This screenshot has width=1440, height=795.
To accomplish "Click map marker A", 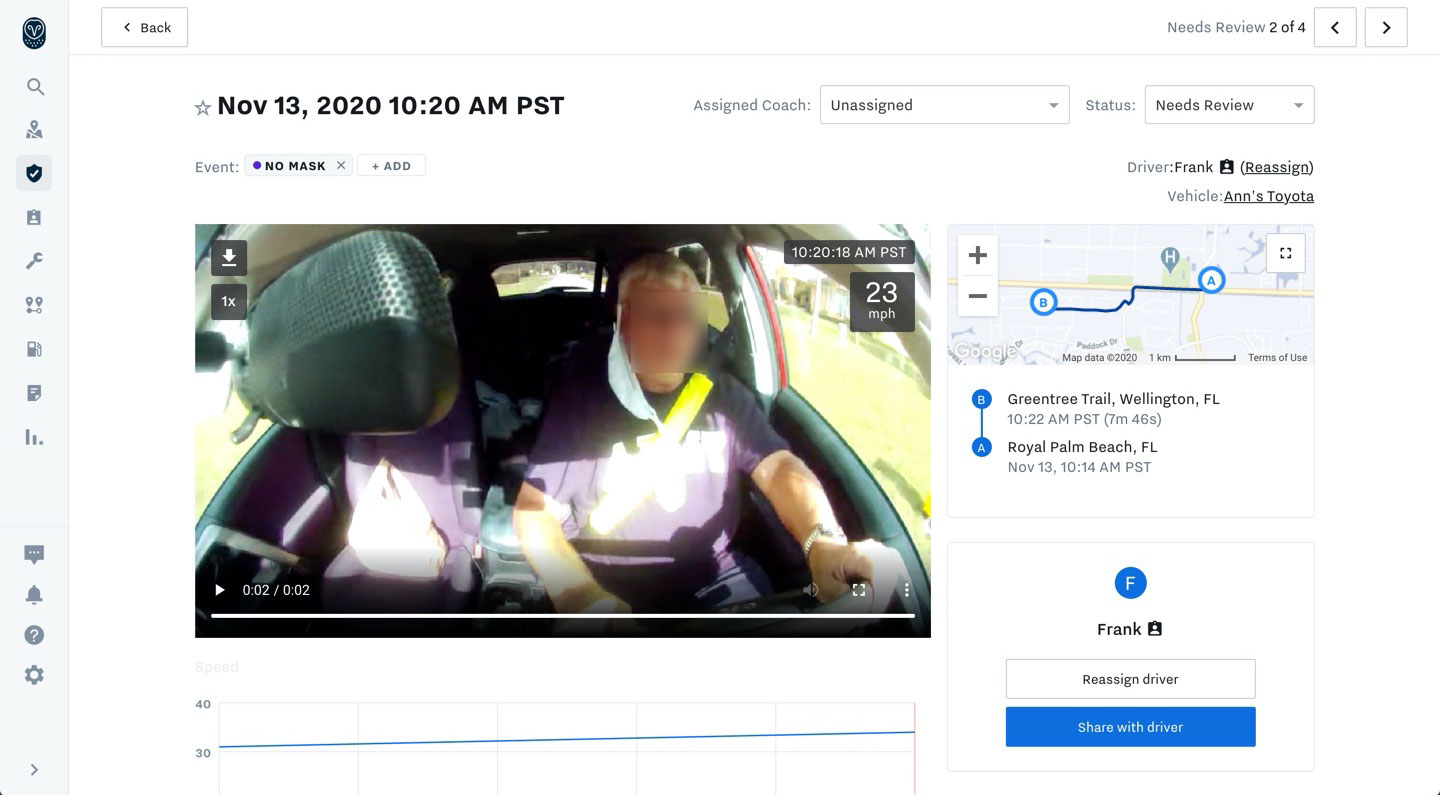I will pos(1211,280).
